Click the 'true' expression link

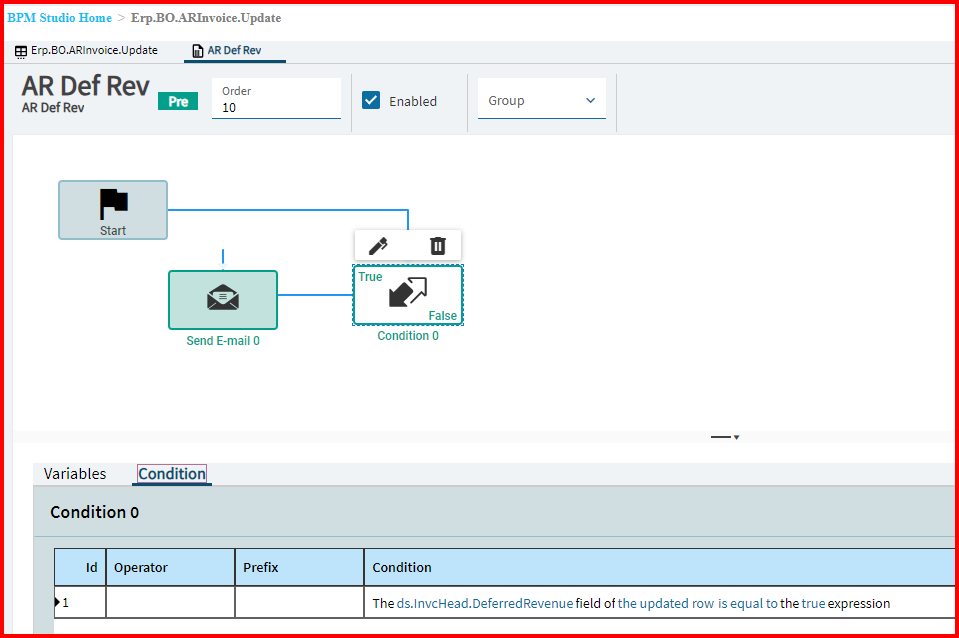click(813, 604)
